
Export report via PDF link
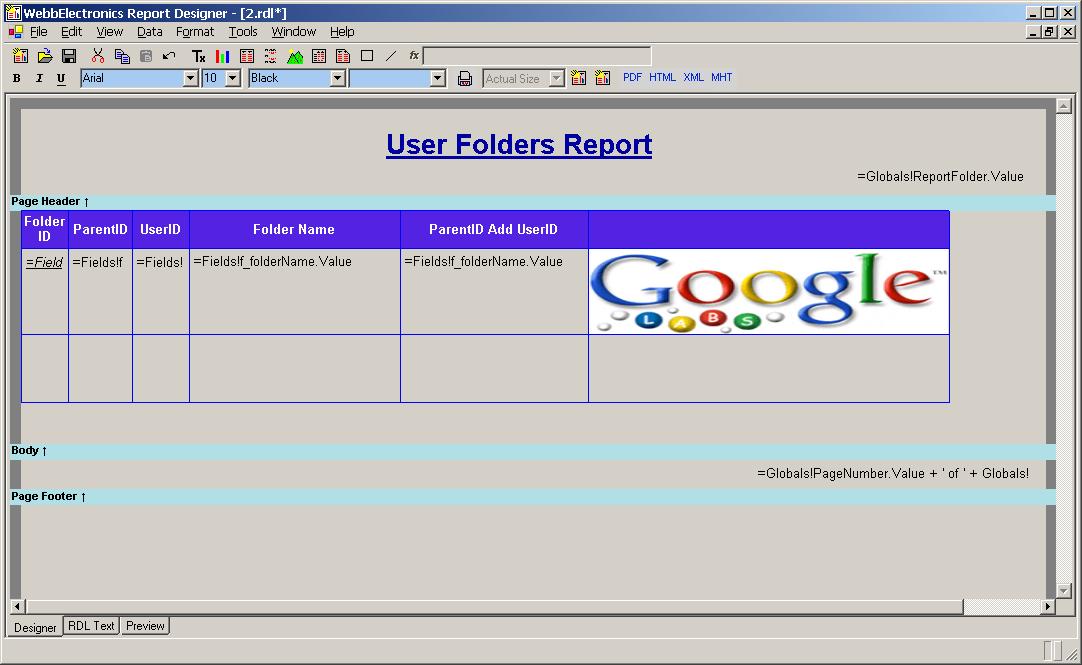pos(632,77)
